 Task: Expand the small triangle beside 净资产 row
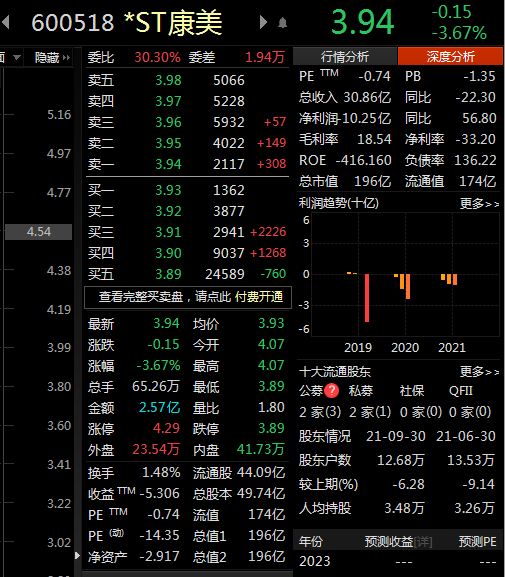tap(77, 556)
